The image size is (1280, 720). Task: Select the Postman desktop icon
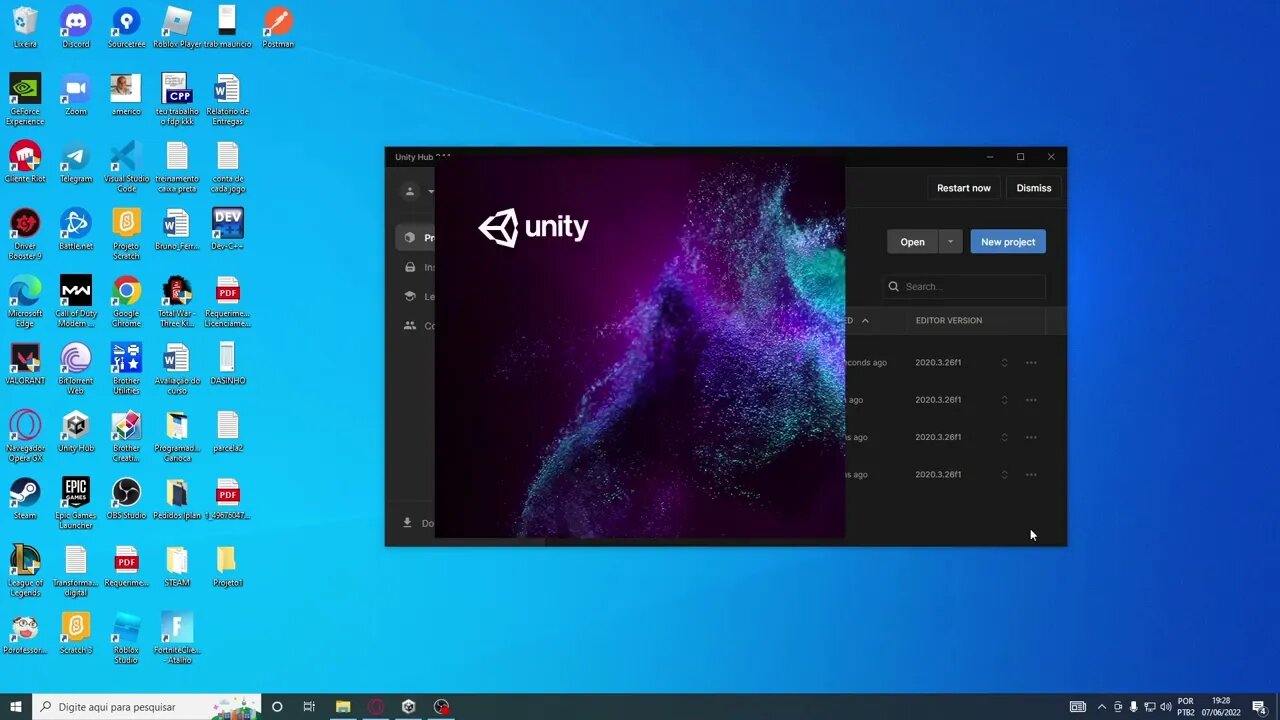(x=278, y=27)
